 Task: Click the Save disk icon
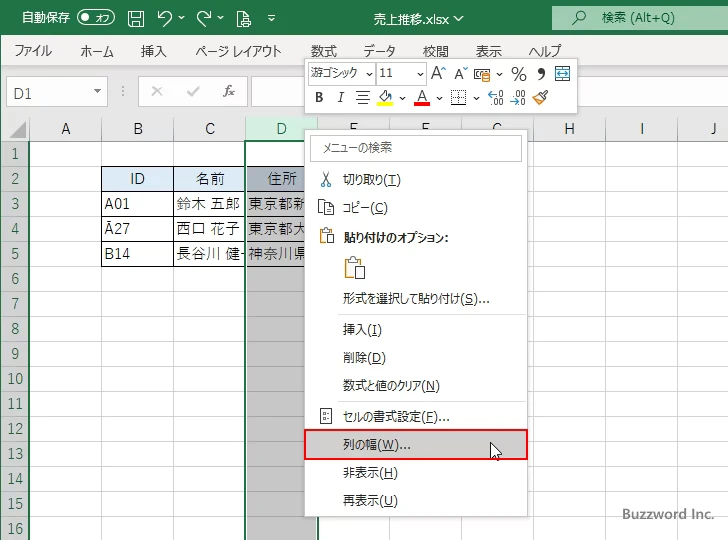coord(136,18)
